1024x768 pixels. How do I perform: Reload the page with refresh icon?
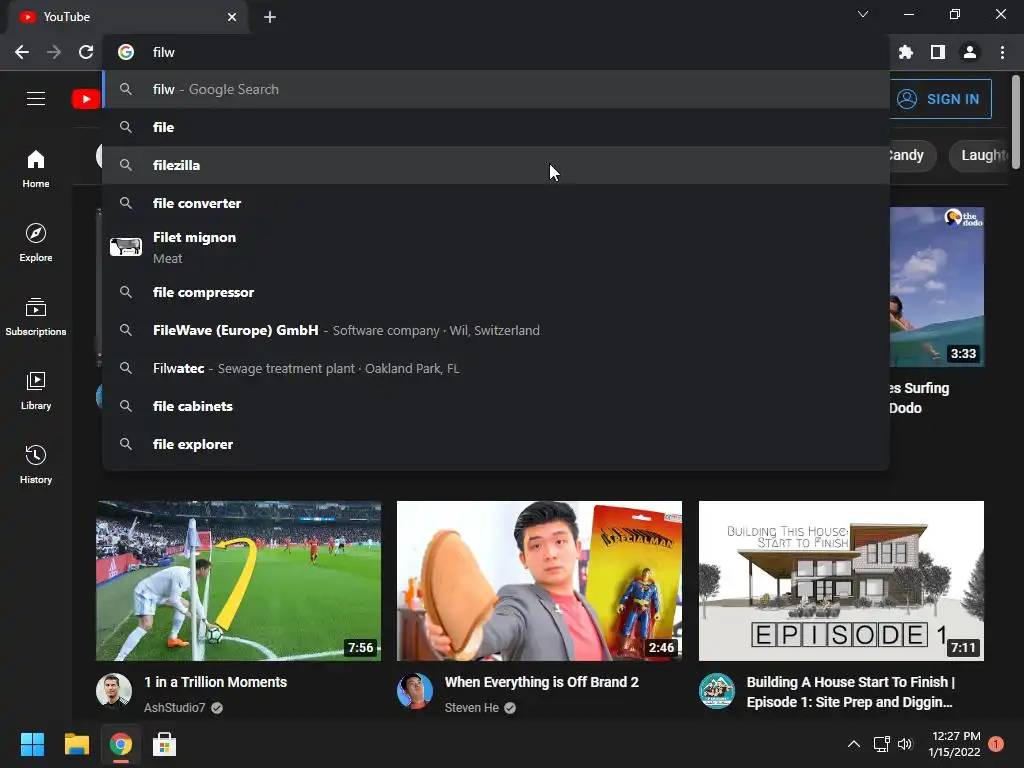[x=86, y=52]
